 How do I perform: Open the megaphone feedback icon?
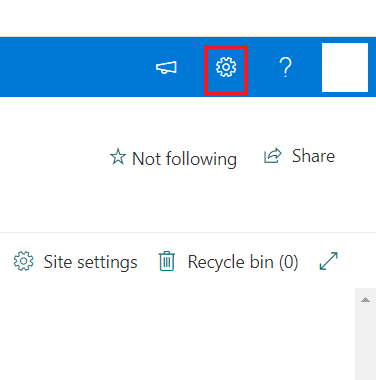coord(166,67)
